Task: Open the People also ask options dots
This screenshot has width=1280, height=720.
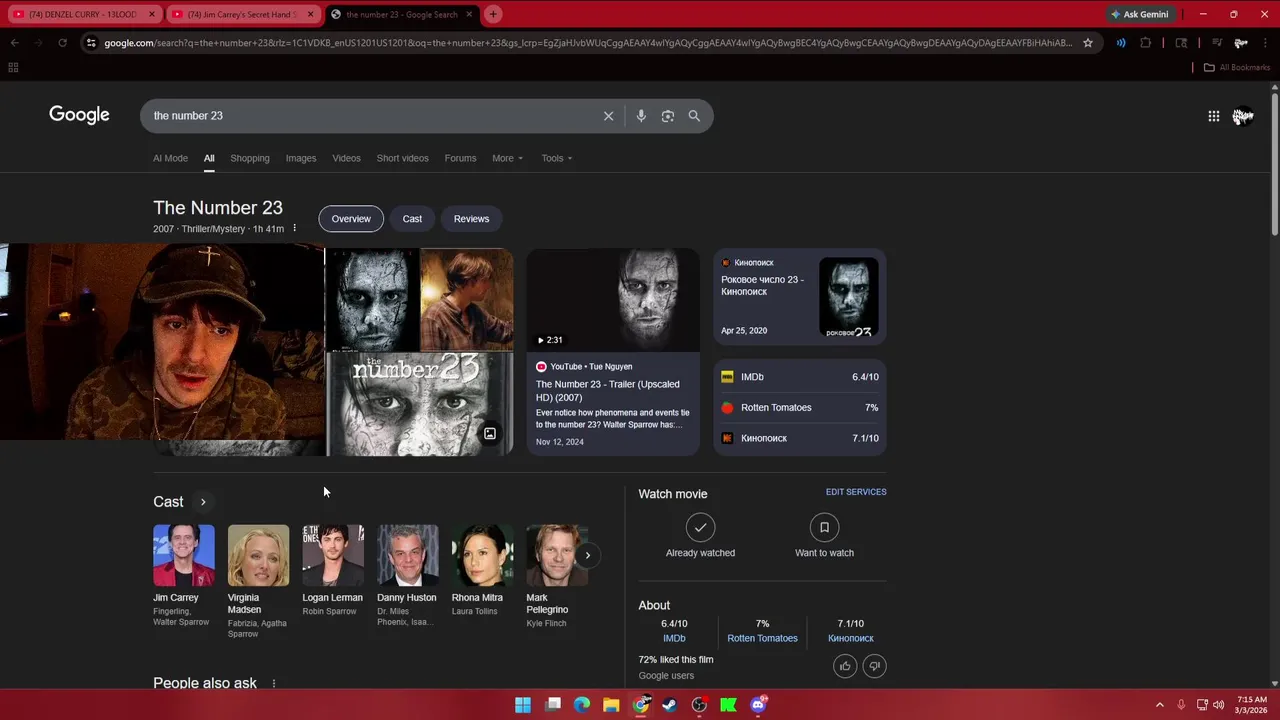Action: tap(273, 683)
